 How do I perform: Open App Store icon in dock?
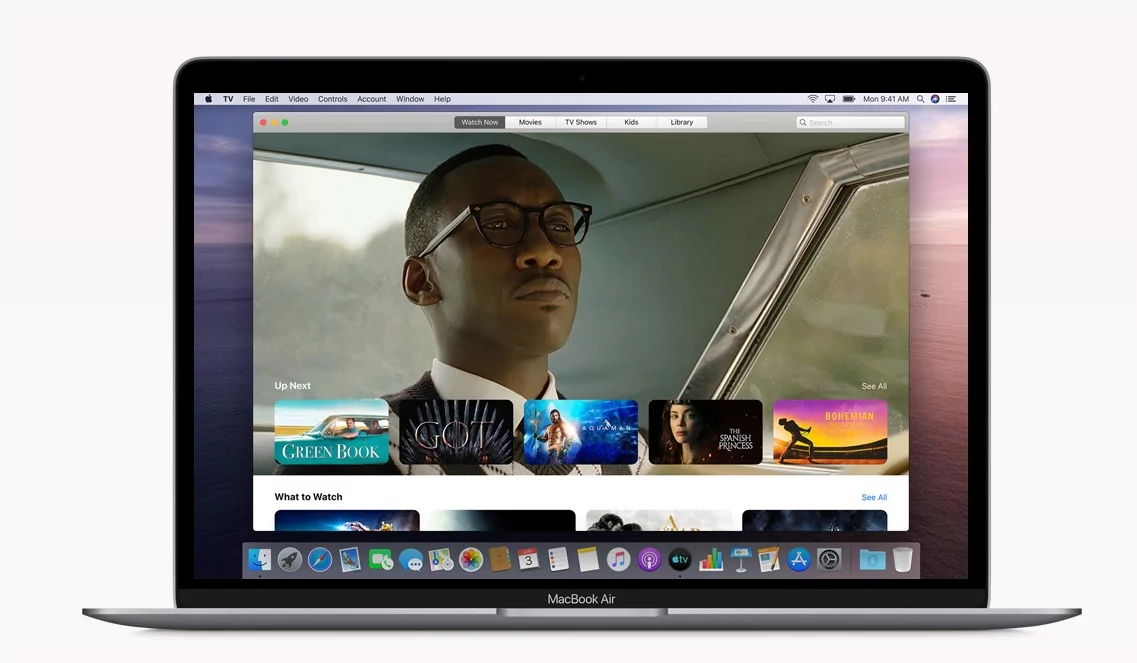pos(798,559)
